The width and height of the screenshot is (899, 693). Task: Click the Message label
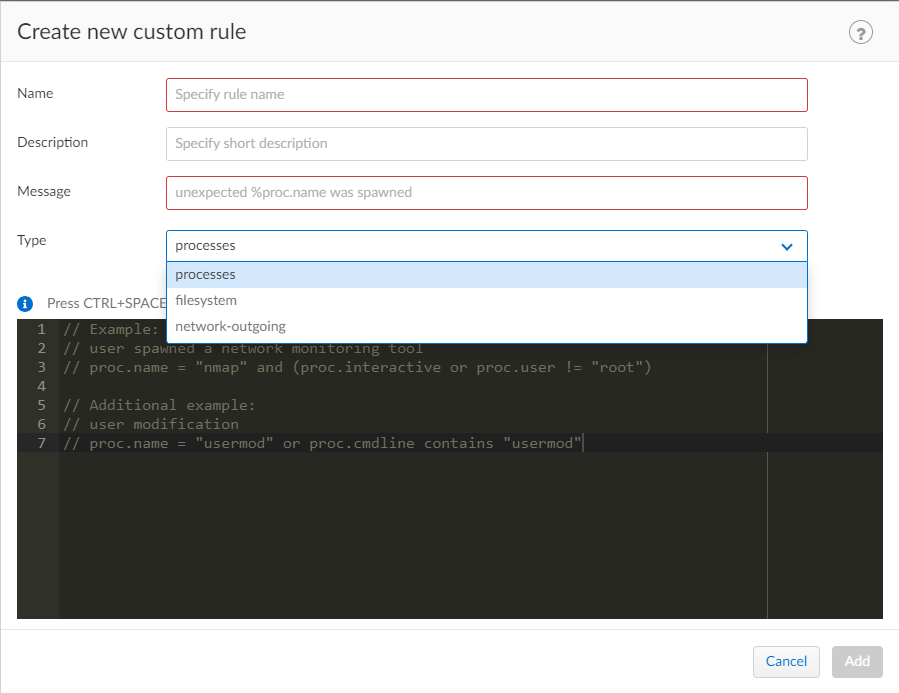tap(44, 191)
